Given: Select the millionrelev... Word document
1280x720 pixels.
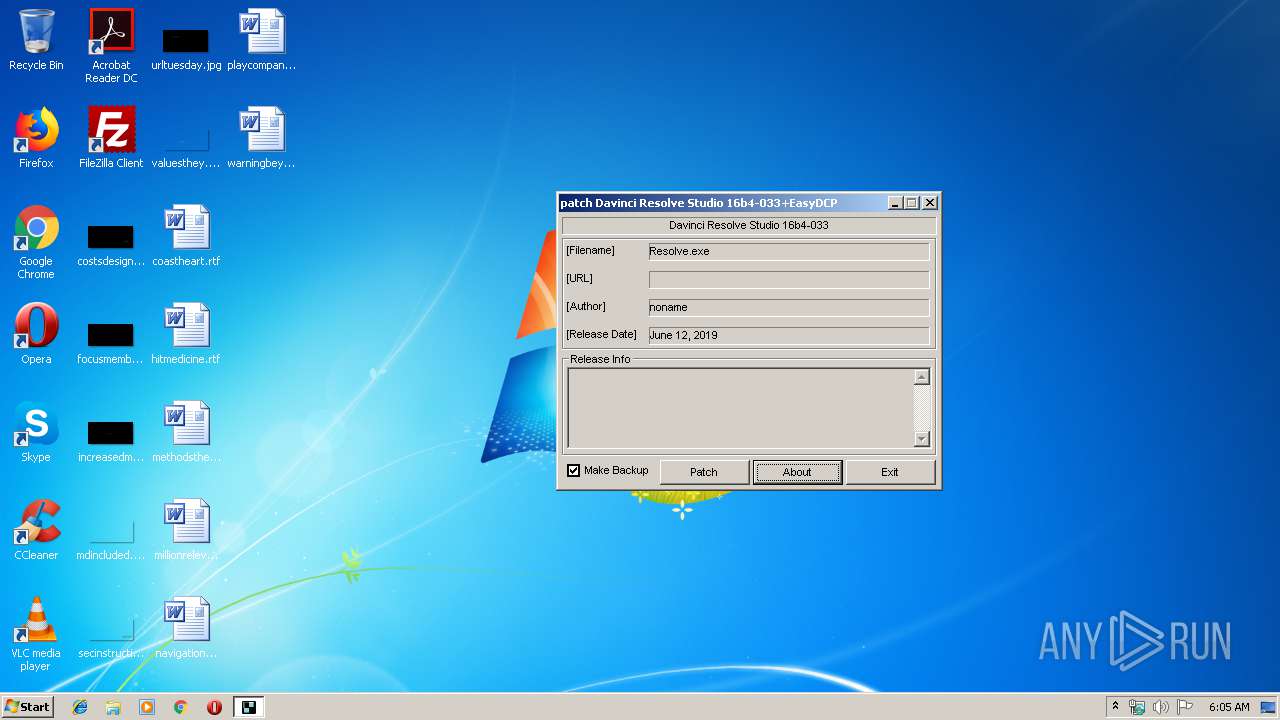Looking at the screenshot, I should click(186, 530).
